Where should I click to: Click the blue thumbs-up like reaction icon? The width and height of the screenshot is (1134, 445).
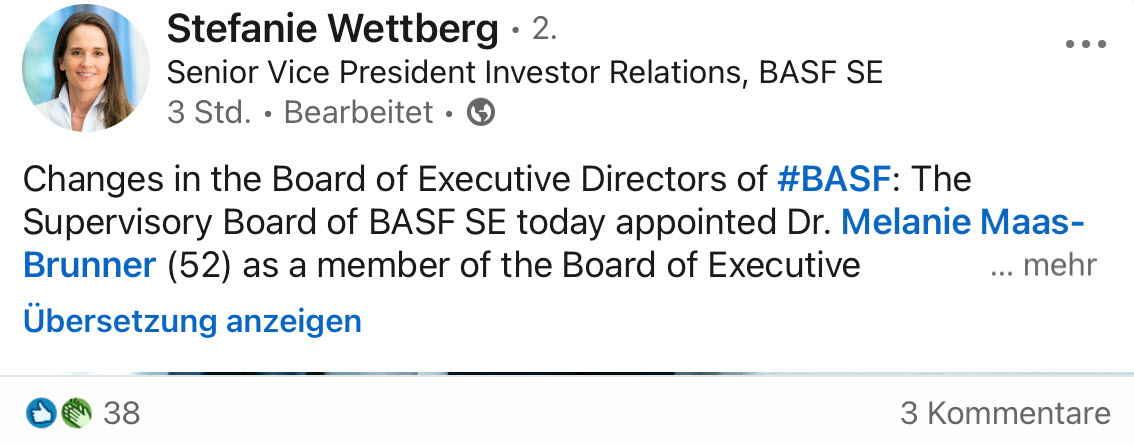tap(41, 412)
